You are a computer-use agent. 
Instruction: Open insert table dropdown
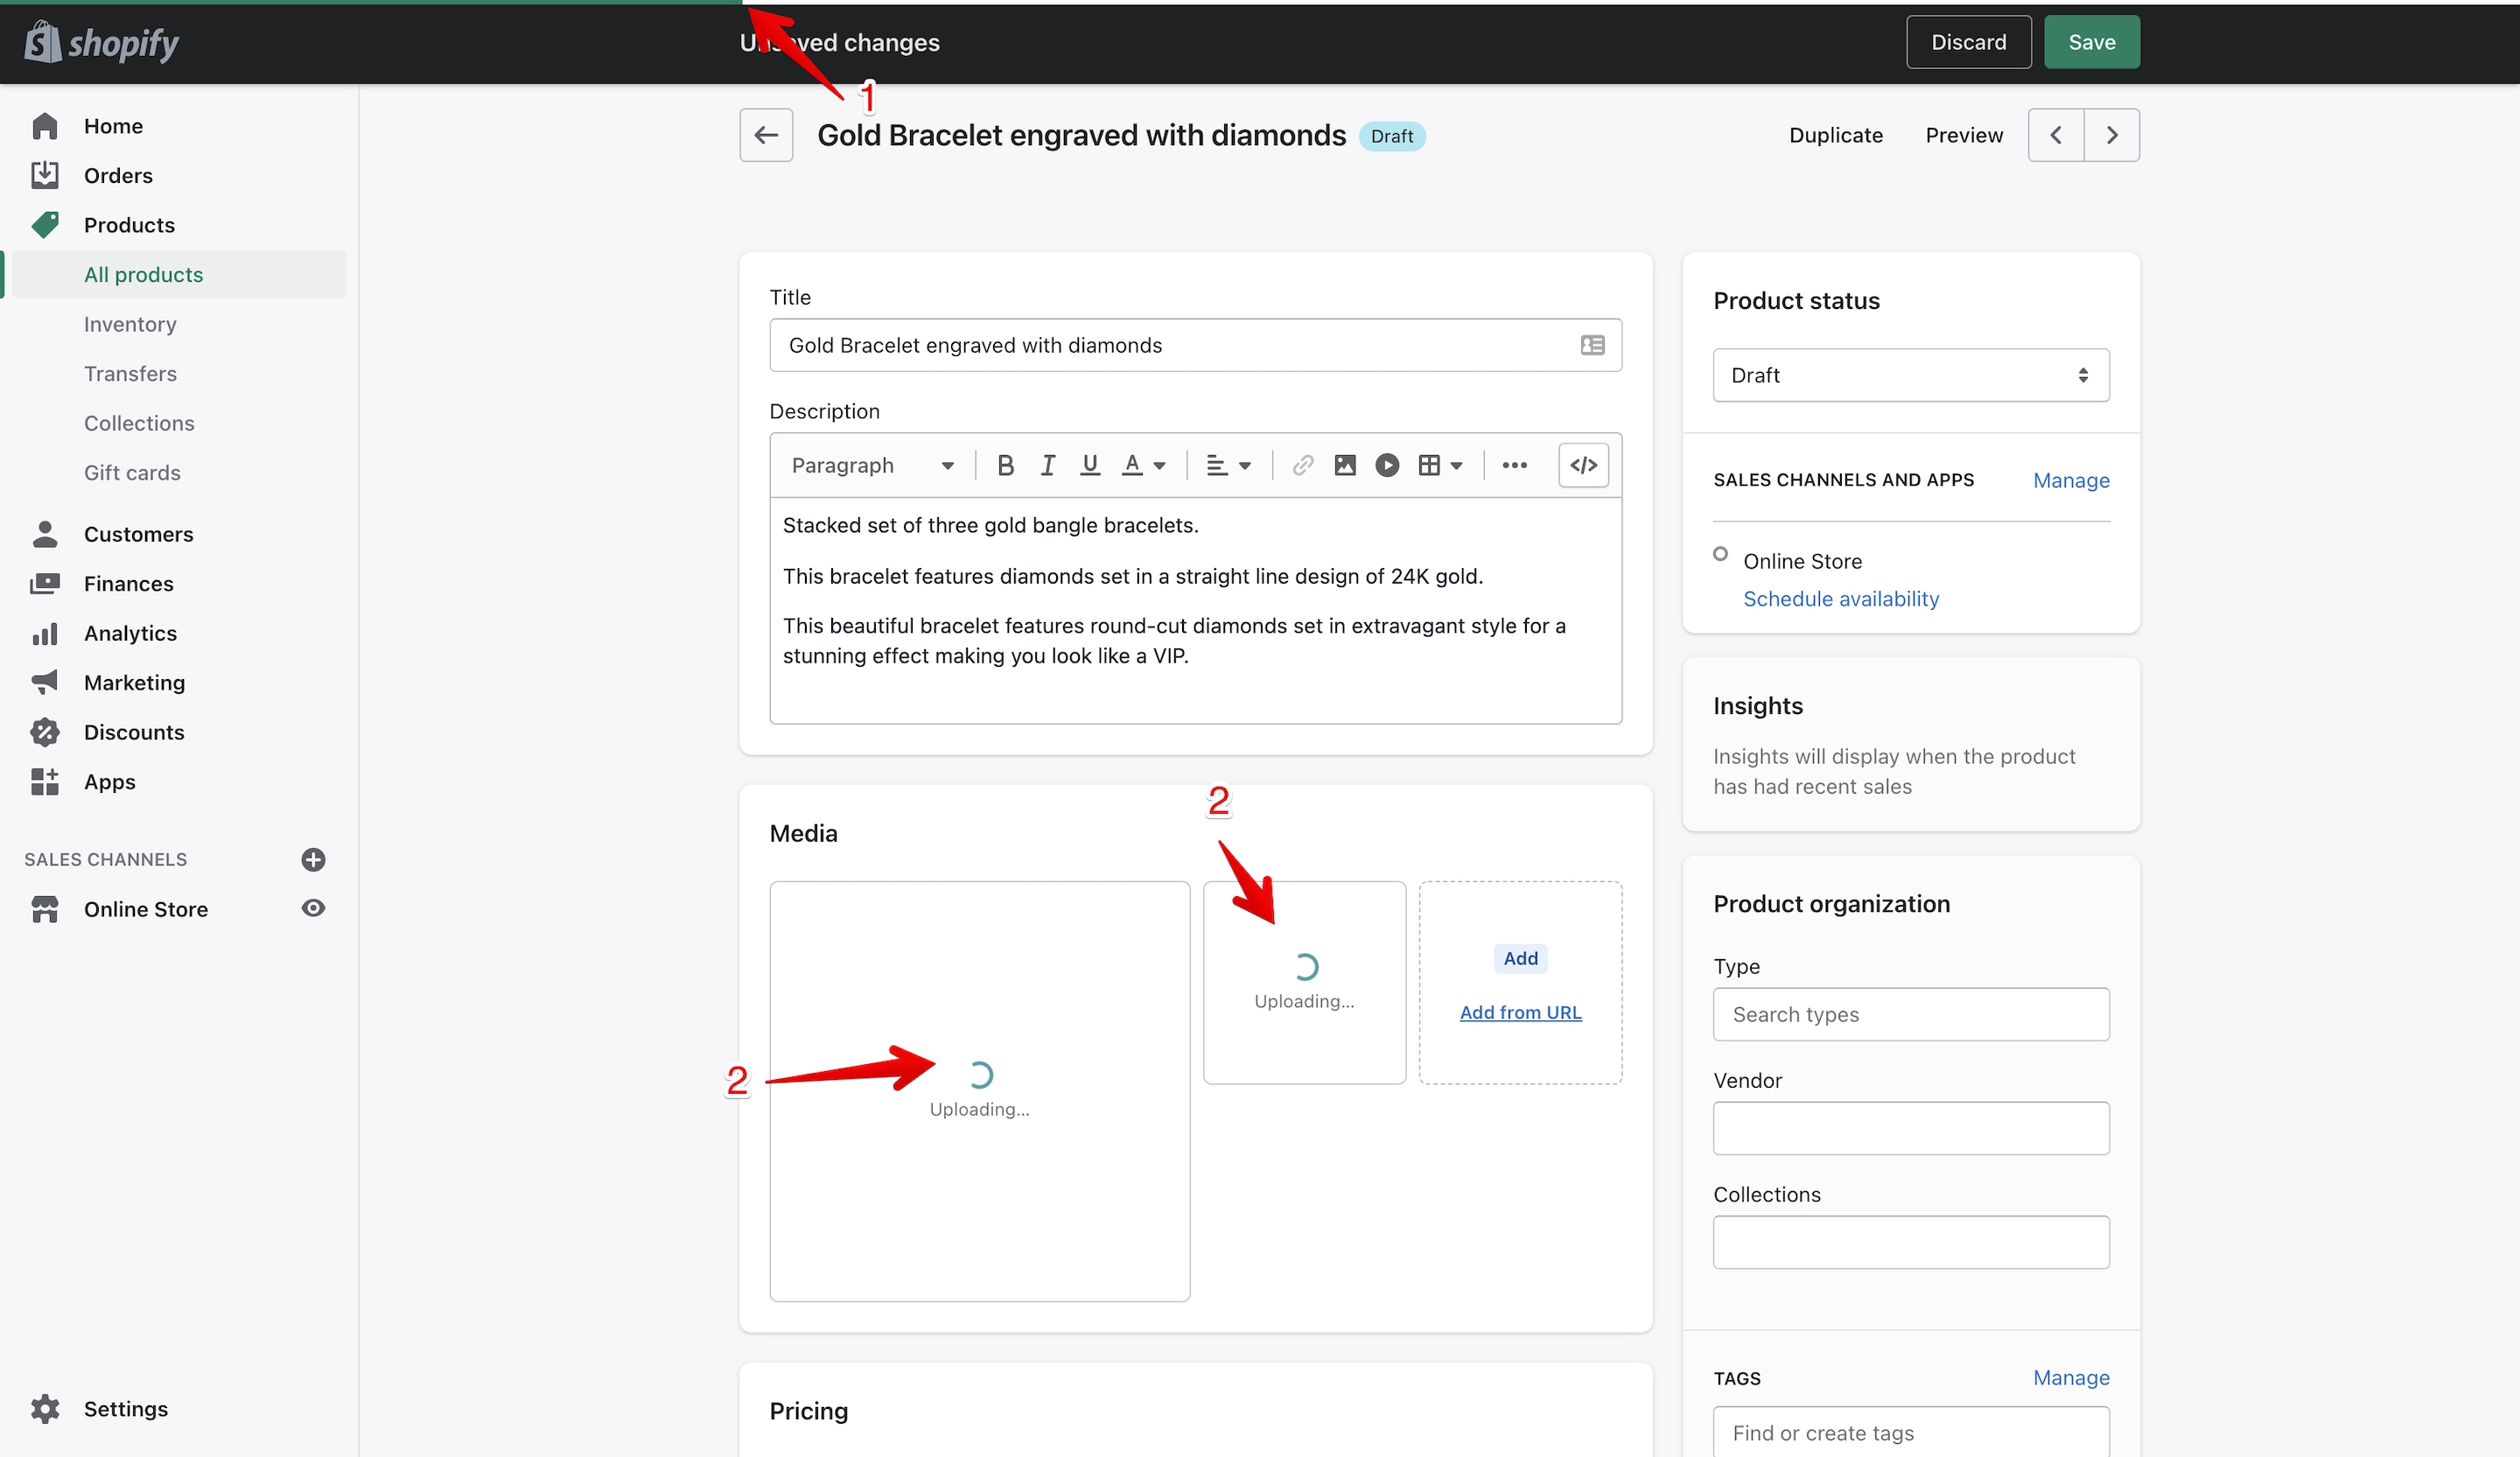click(x=1440, y=465)
